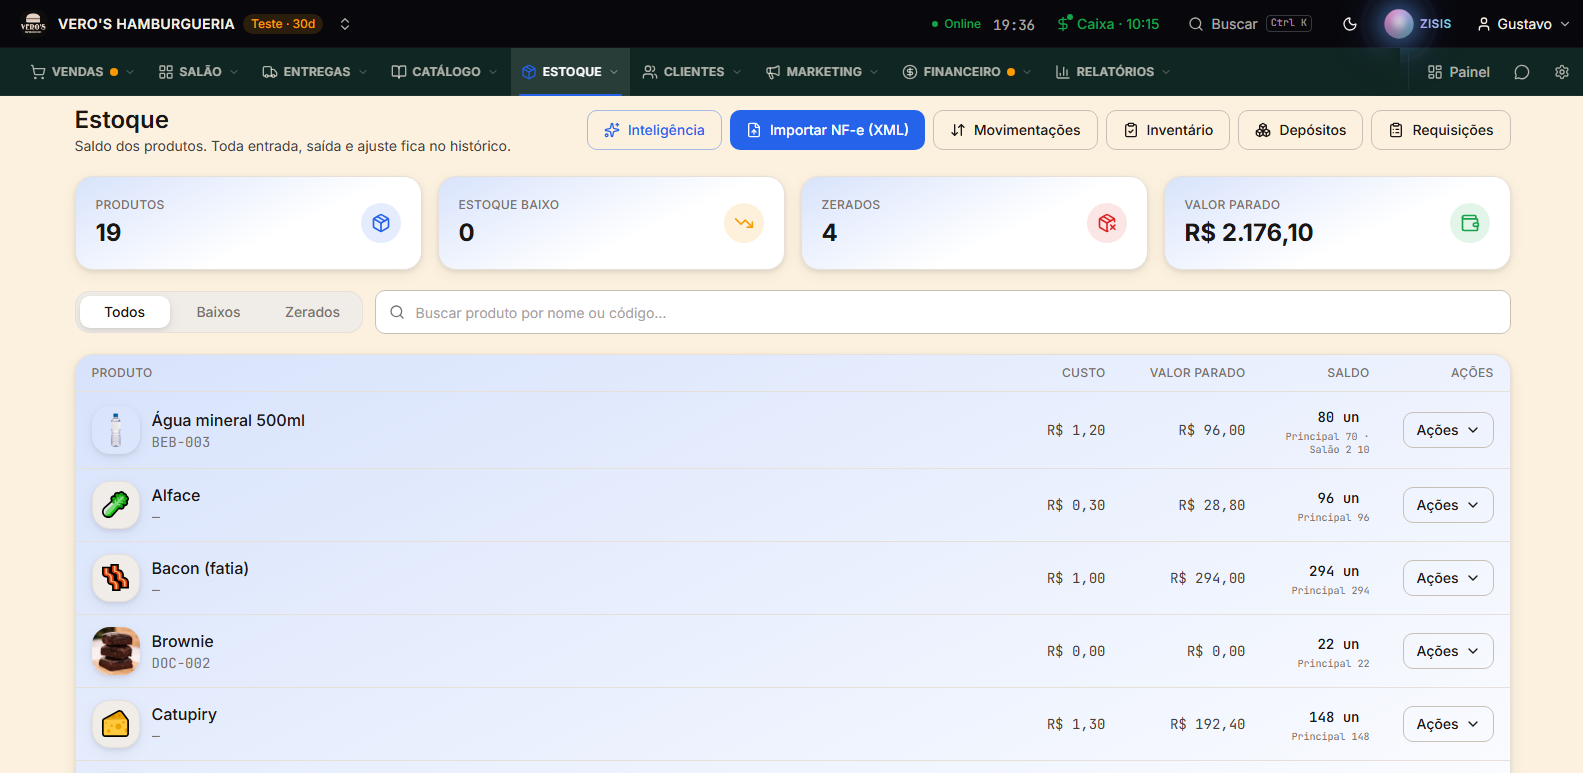Click the product search input field
This screenshot has height=773, width=1583.
(942, 312)
